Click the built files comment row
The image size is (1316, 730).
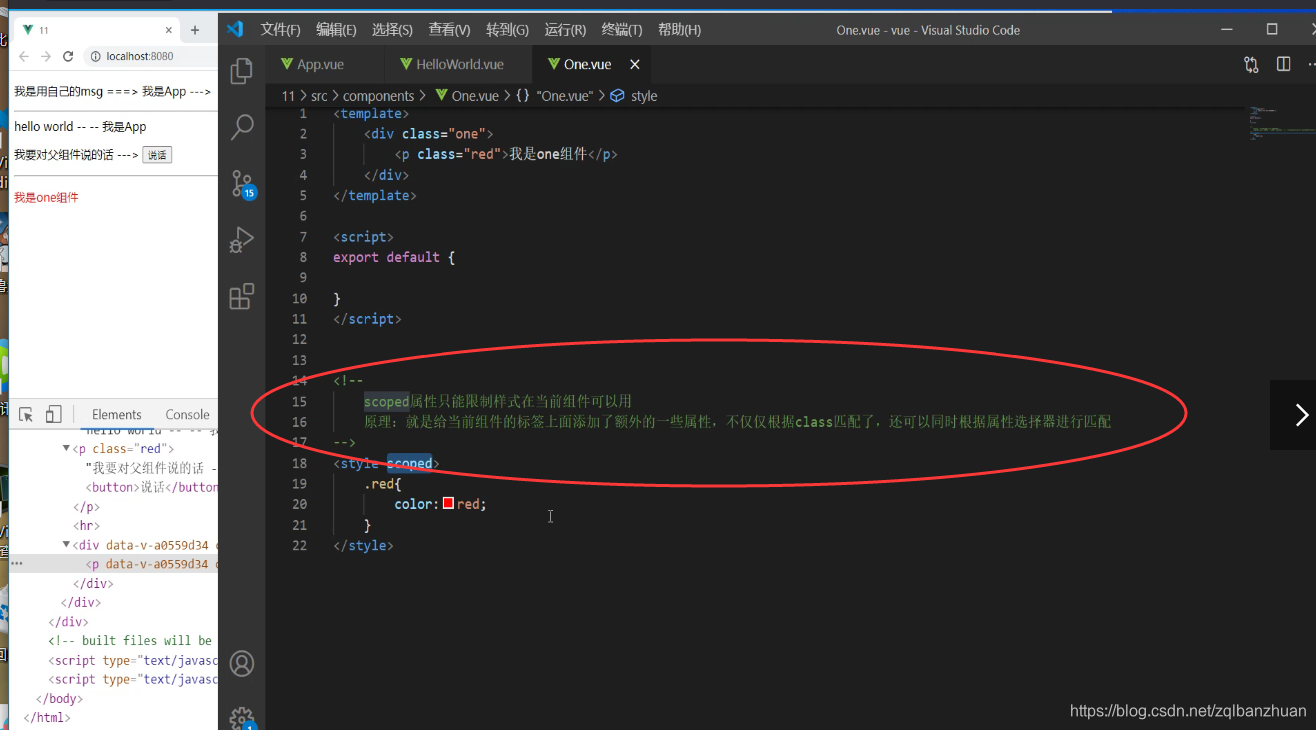click(132, 640)
